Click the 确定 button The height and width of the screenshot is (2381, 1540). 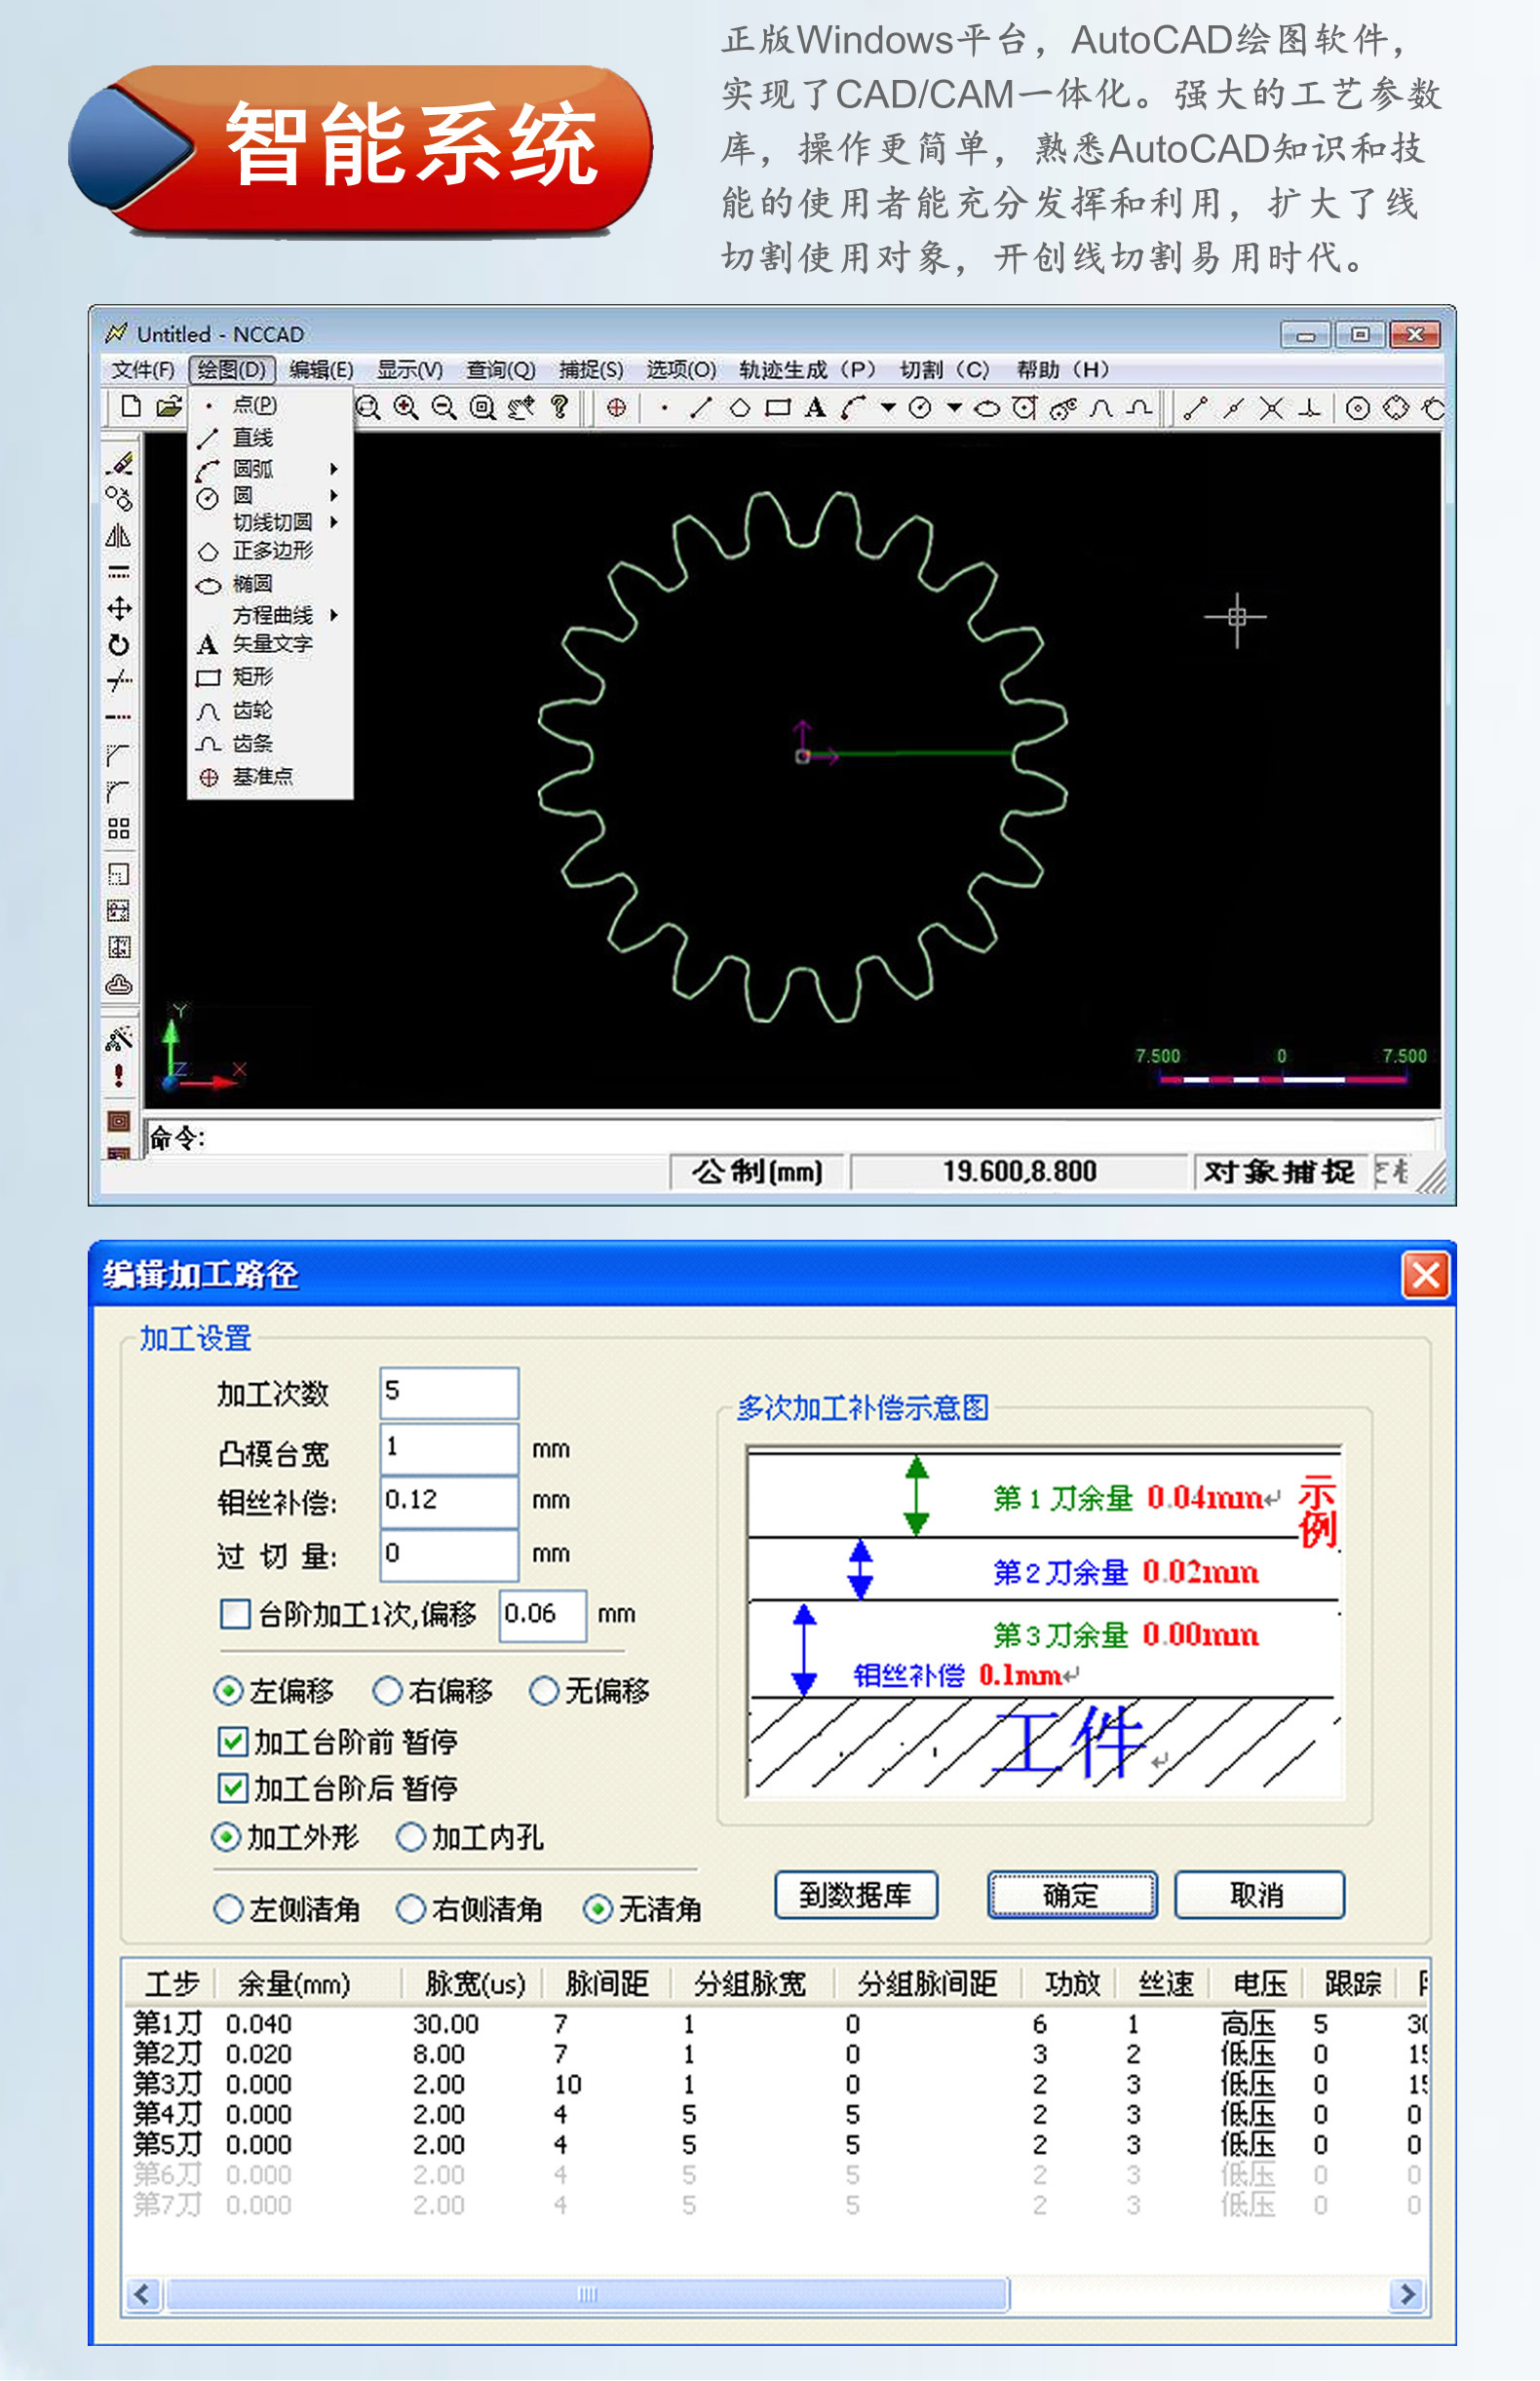(x=1071, y=1894)
